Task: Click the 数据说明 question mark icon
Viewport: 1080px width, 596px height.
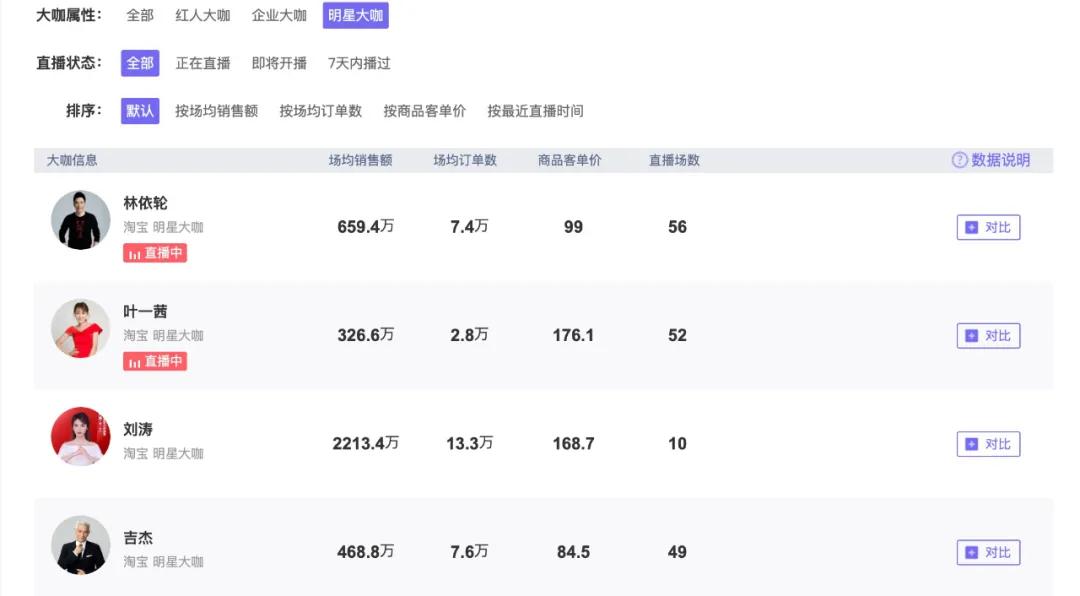Action: pyautogui.click(x=959, y=160)
